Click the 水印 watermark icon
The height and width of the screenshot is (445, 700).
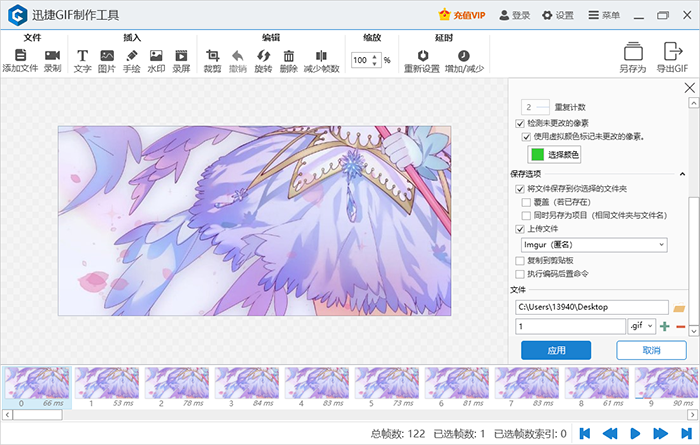[x=156, y=61]
